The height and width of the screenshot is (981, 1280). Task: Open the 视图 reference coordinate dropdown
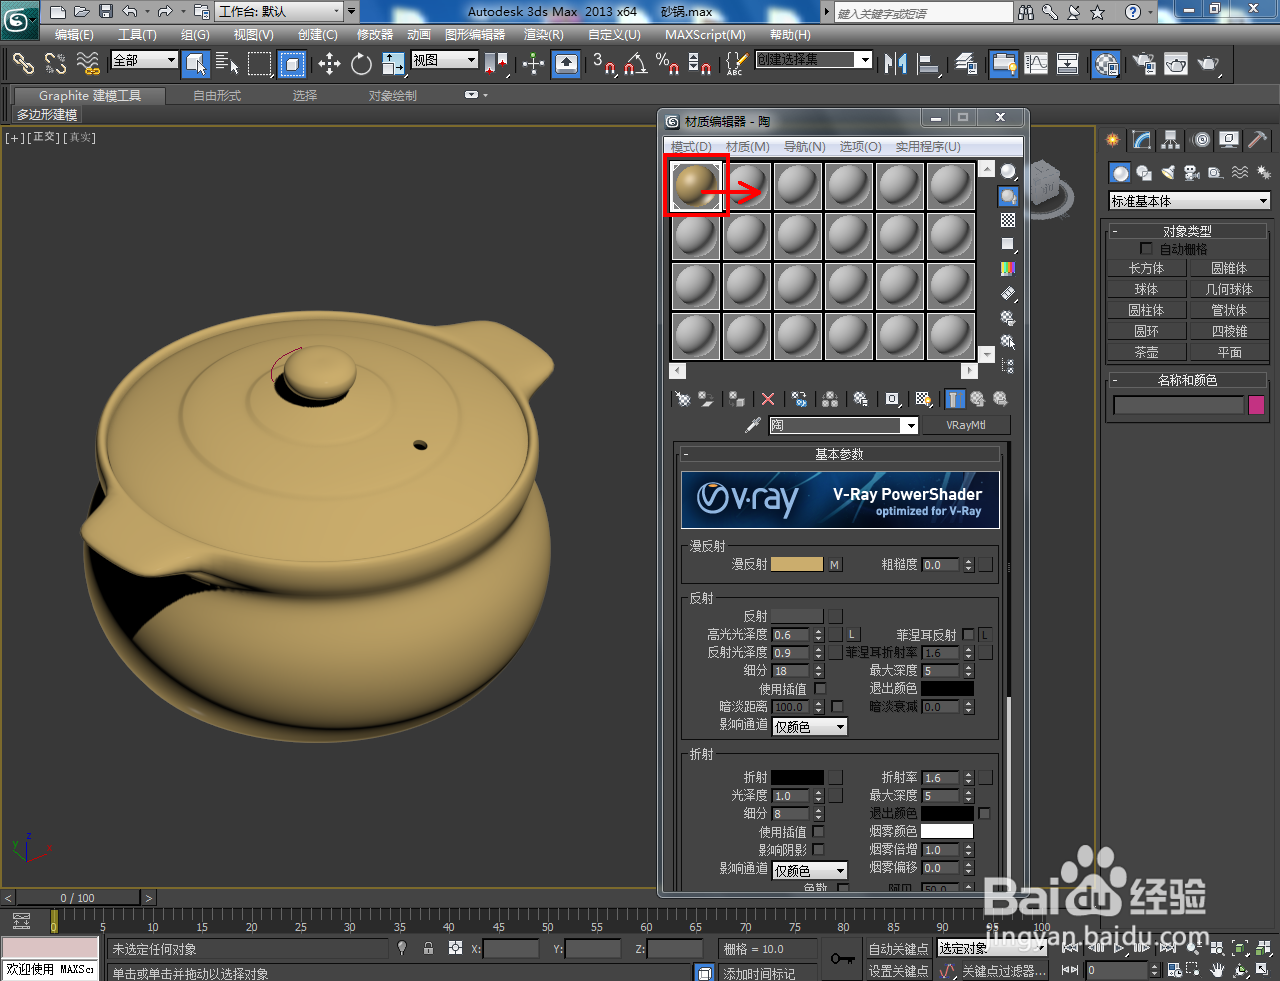[x=445, y=61]
